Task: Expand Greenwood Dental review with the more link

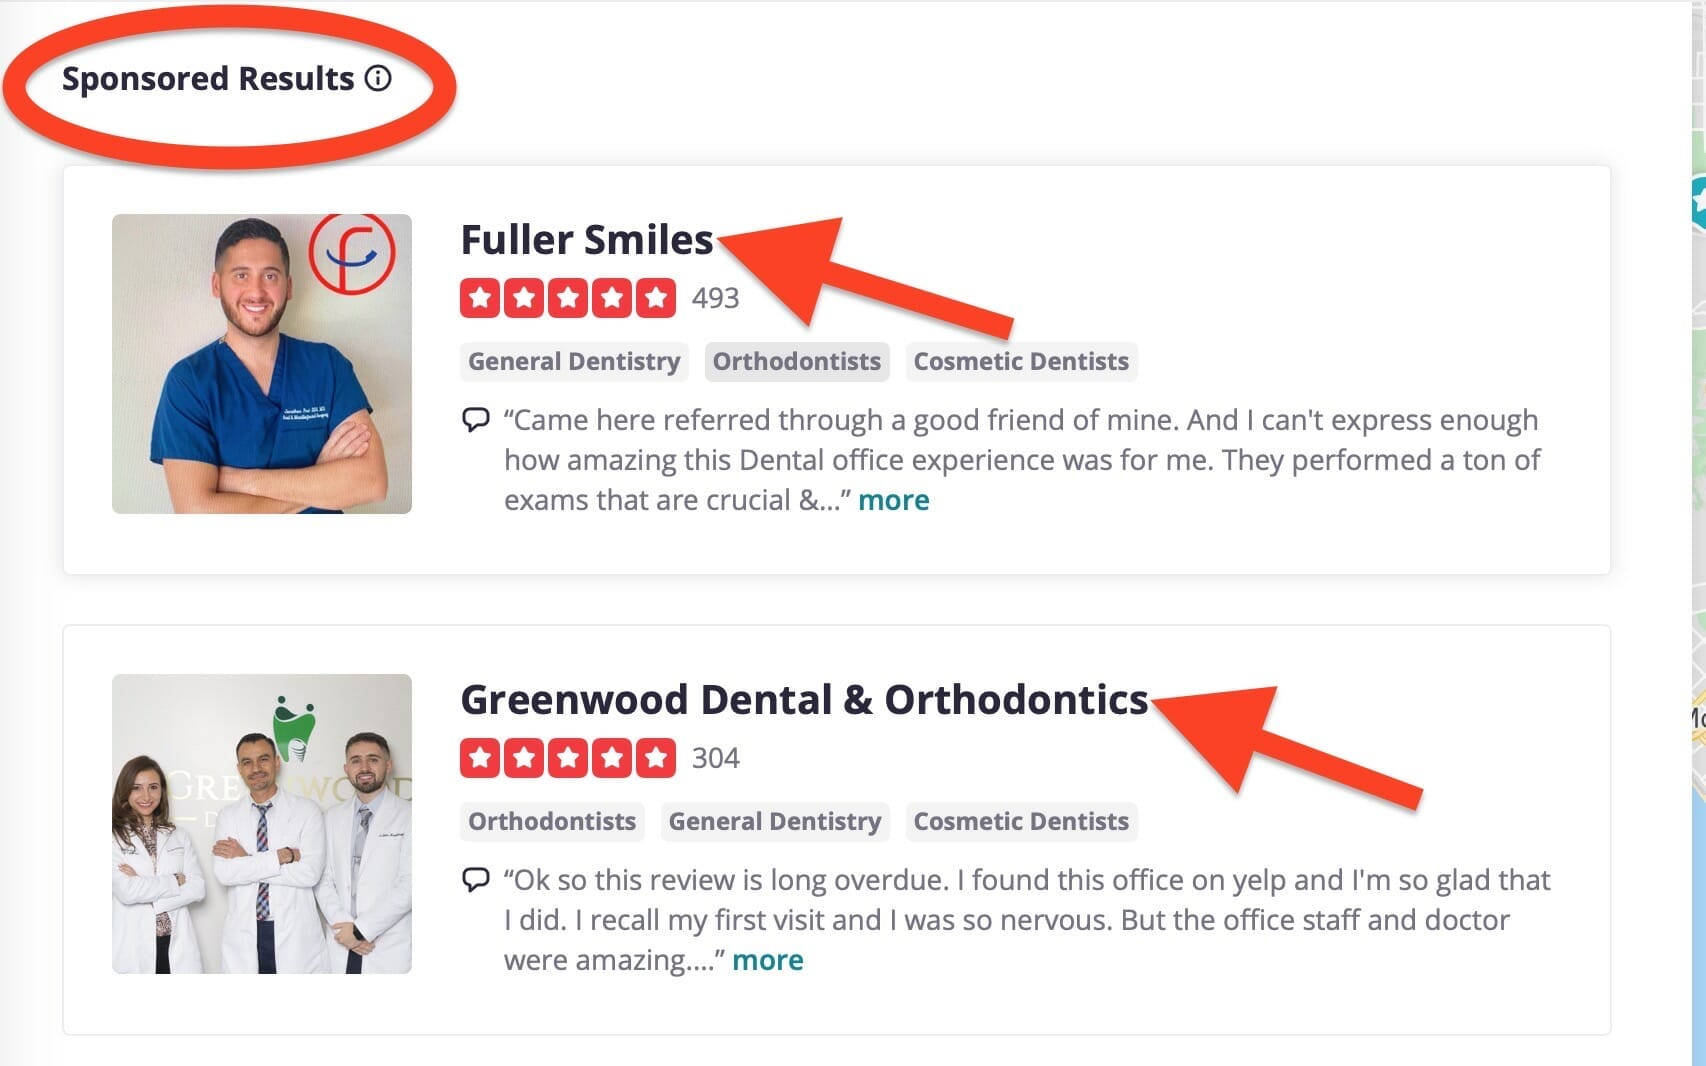Action: click(767, 960)
